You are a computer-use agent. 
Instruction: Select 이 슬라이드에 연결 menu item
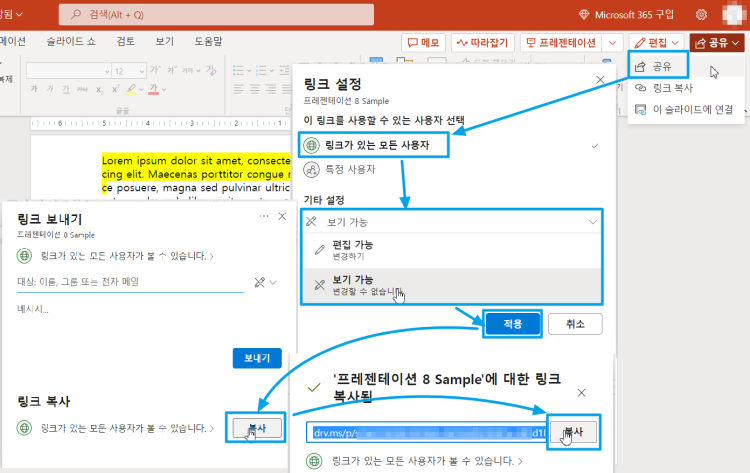point(686,110)
